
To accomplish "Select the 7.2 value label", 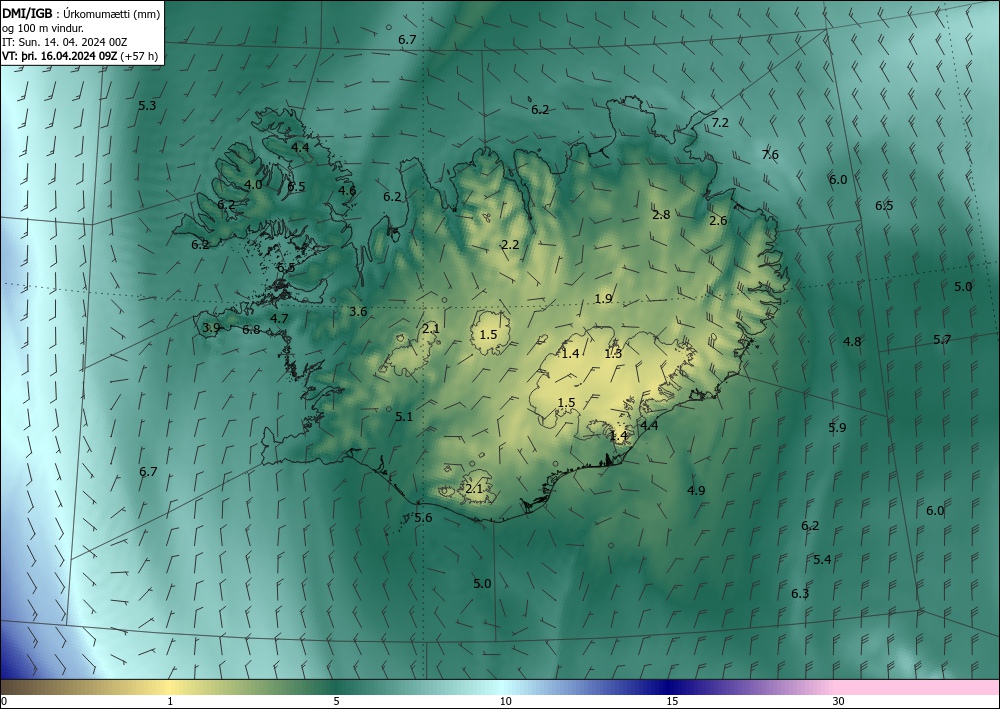I will pyautogui.click(x=720, y=123).
